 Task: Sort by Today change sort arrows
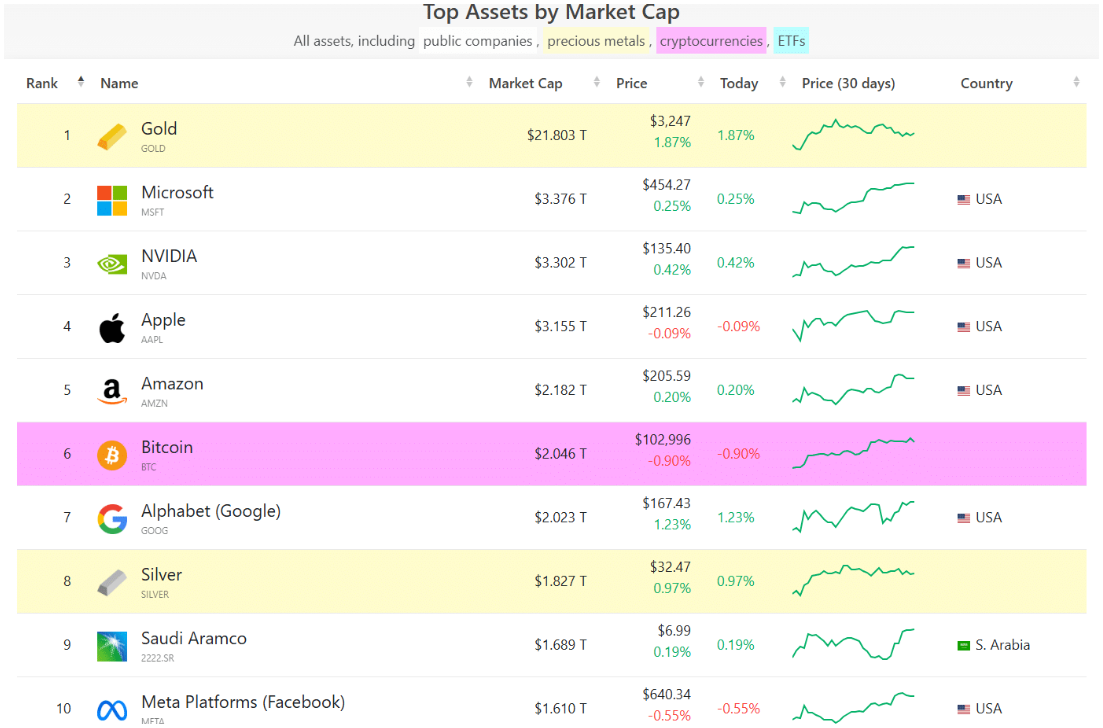[x=782, y=82]
